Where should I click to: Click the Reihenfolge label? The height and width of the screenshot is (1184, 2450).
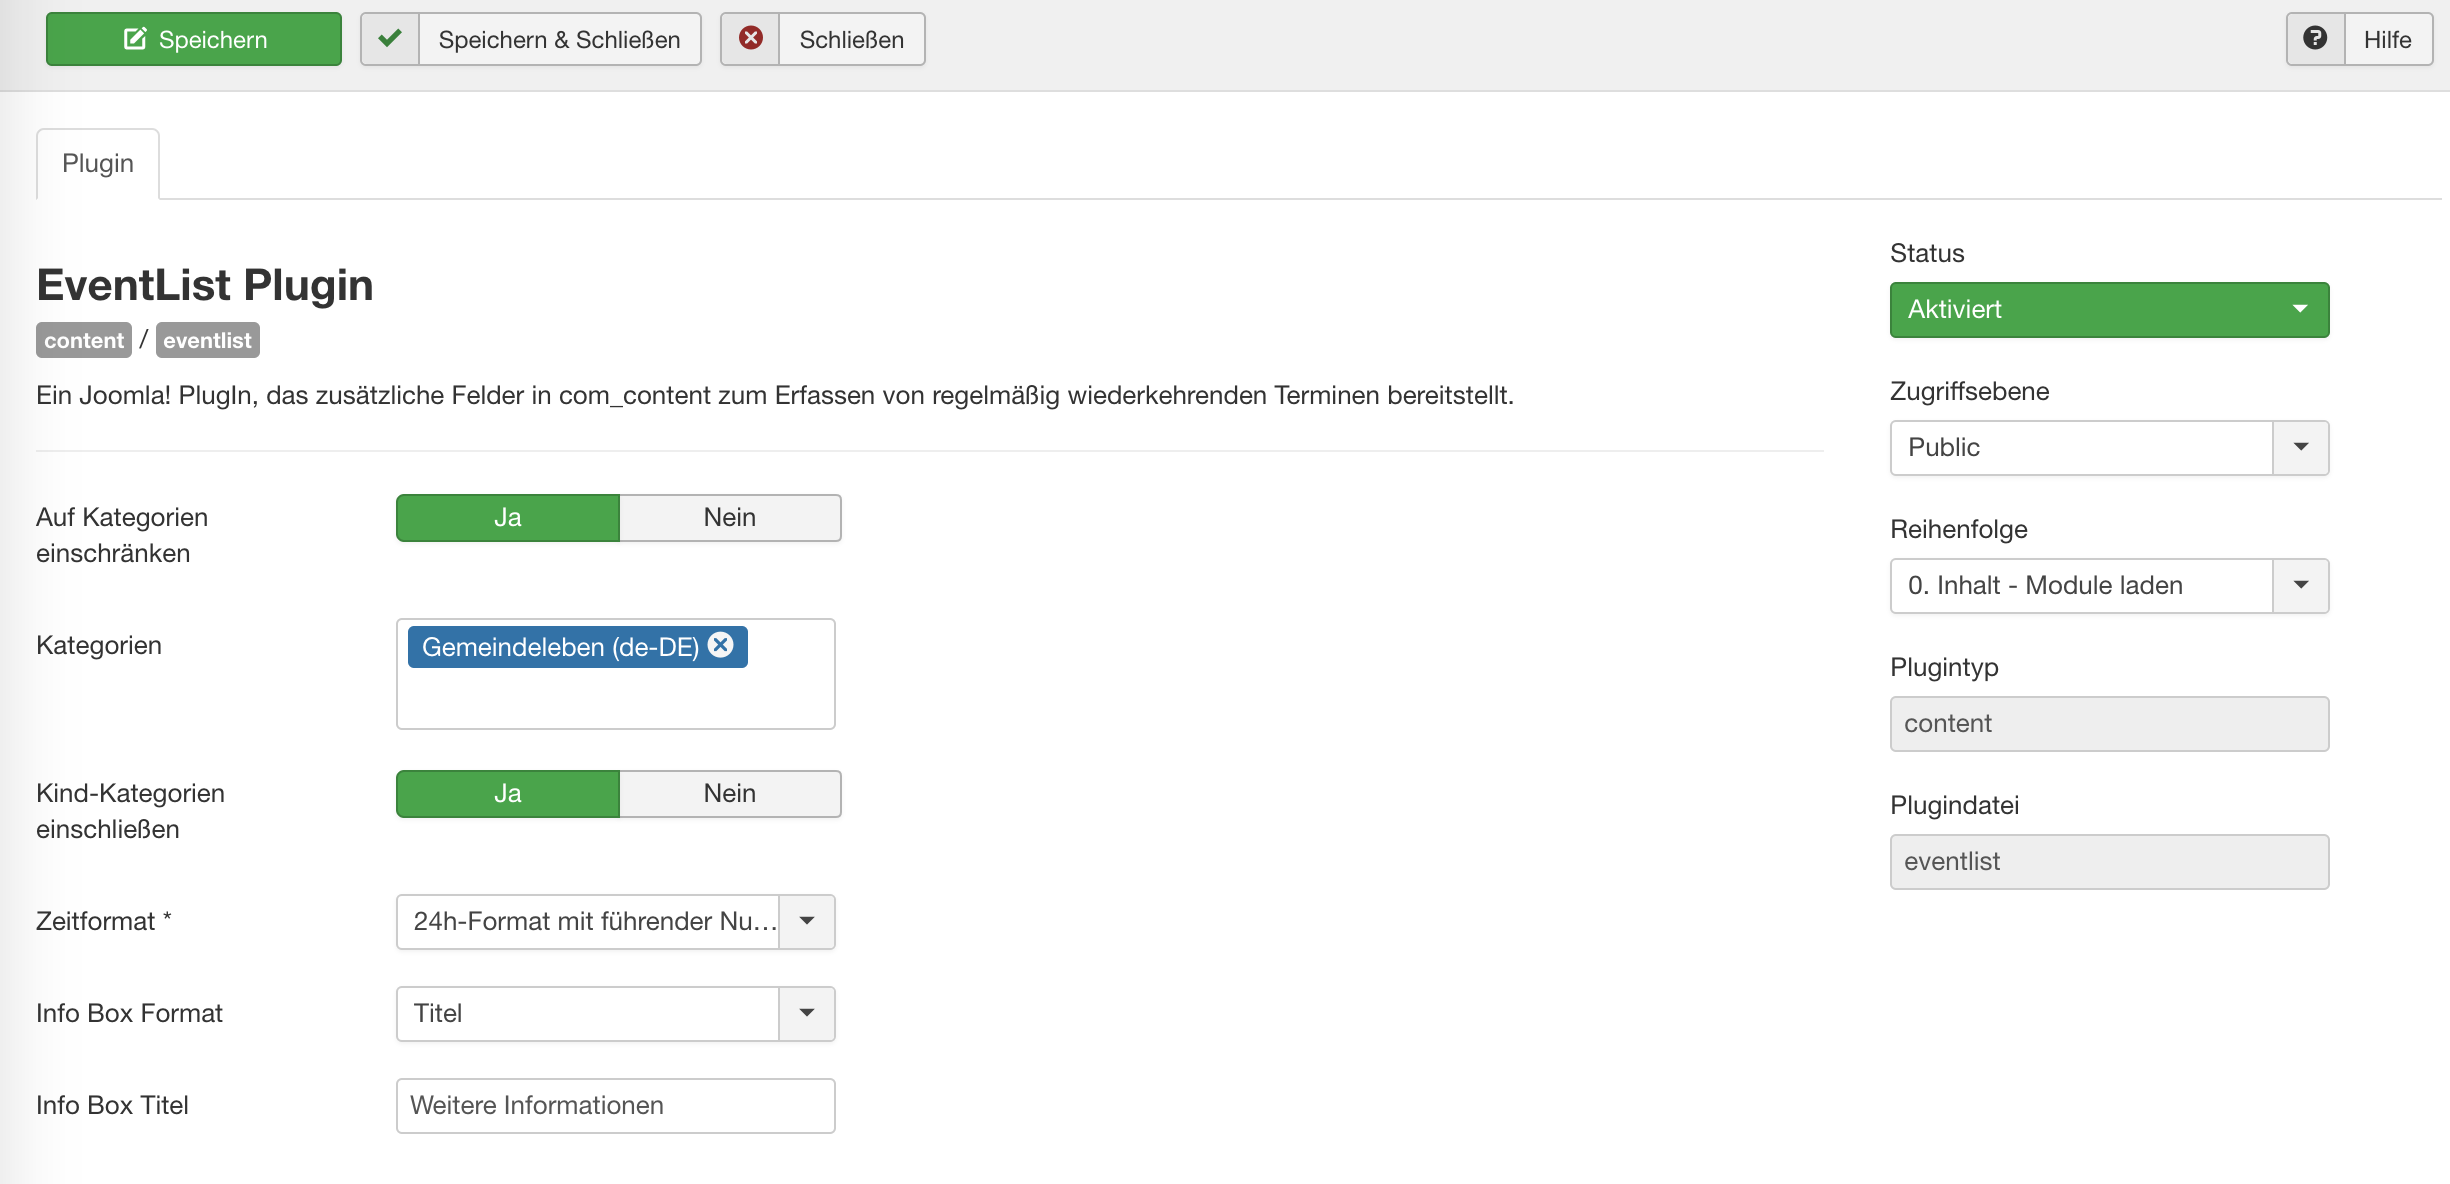tap(1959, 529)
